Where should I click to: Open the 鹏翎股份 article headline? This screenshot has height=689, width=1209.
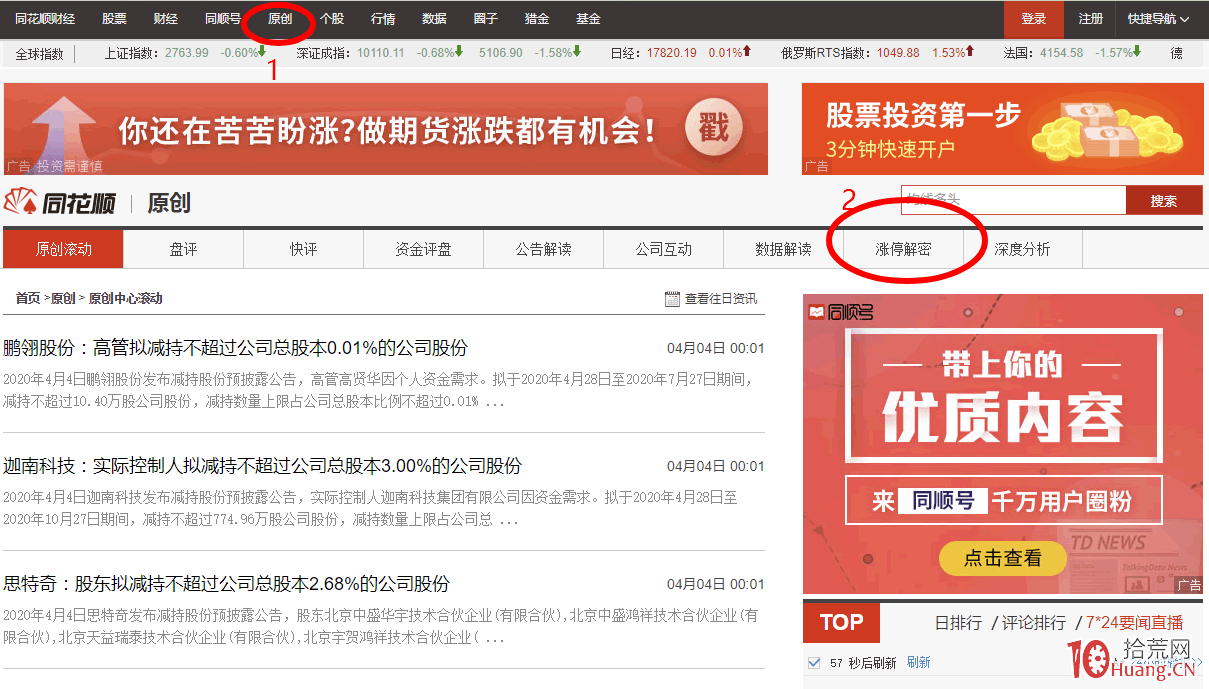coord(236,348)
